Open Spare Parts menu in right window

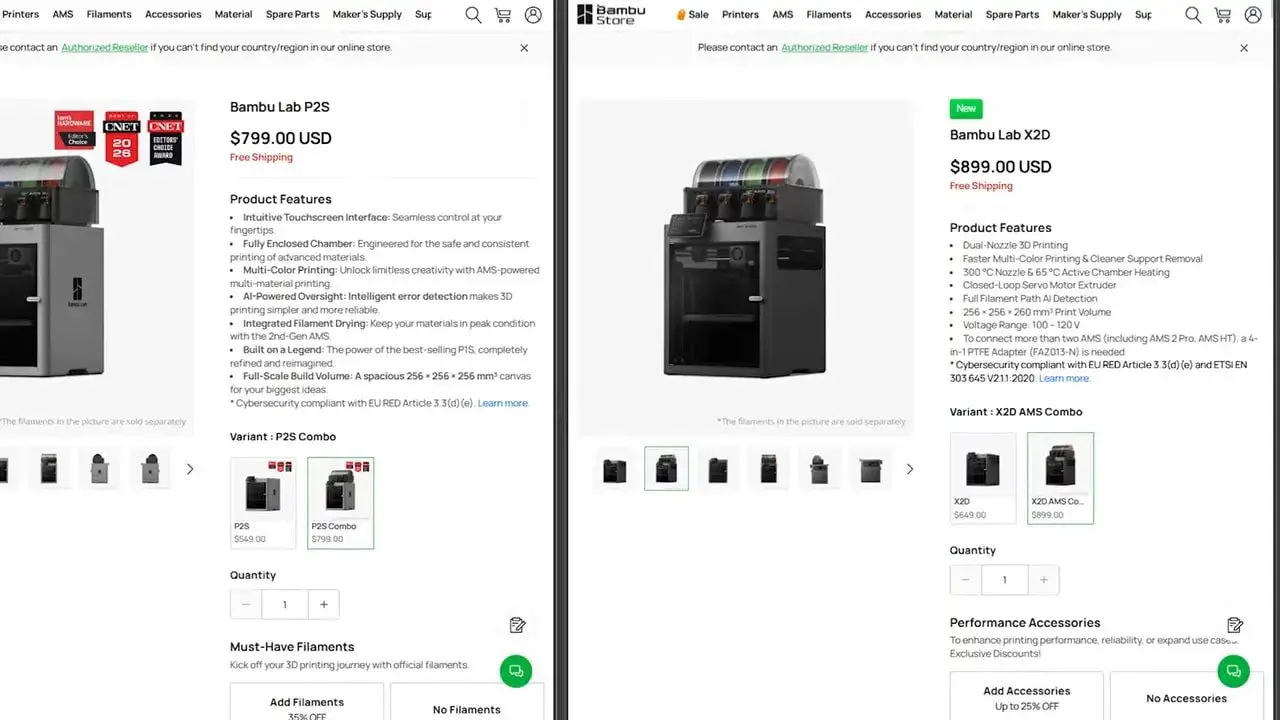(1013, 15)
